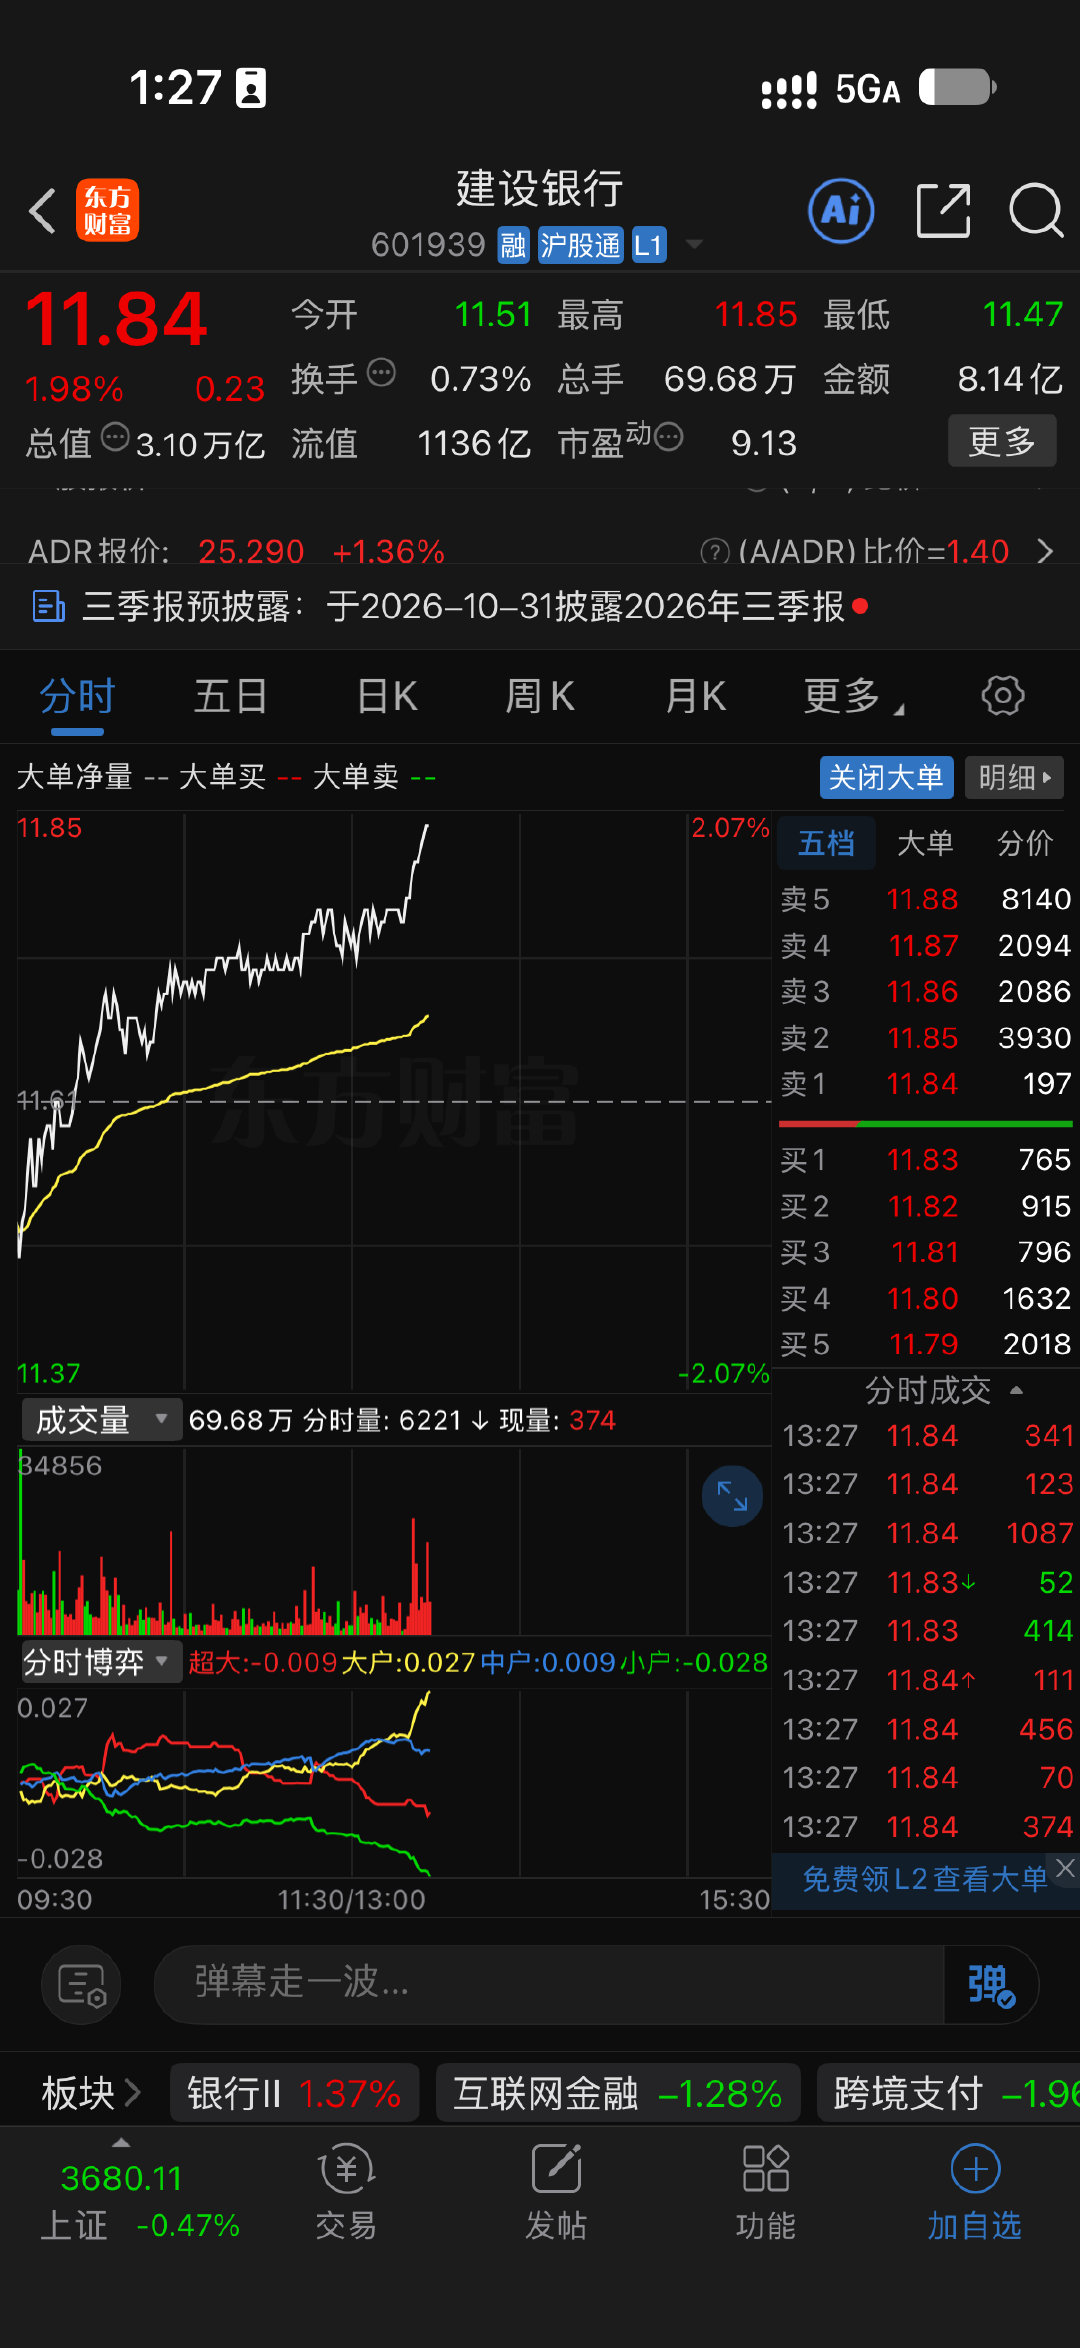Image resolution: width=1080 pixels, height=2348 pixels.
Task: Toggle 关闭大单 button
Action: point(886,777)
